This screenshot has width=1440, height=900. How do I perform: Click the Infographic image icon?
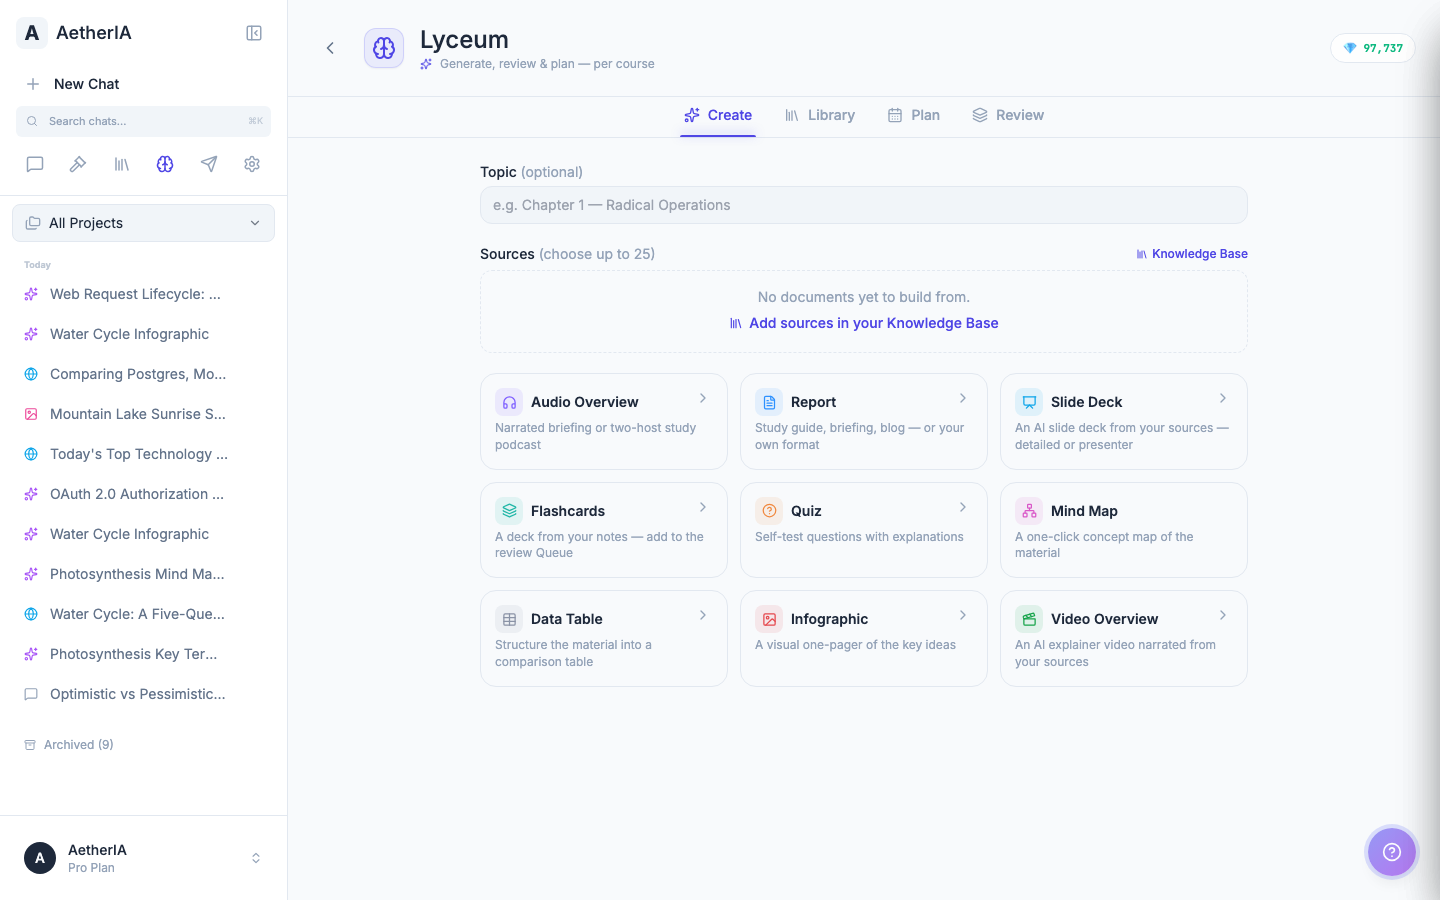coord(769,619)
